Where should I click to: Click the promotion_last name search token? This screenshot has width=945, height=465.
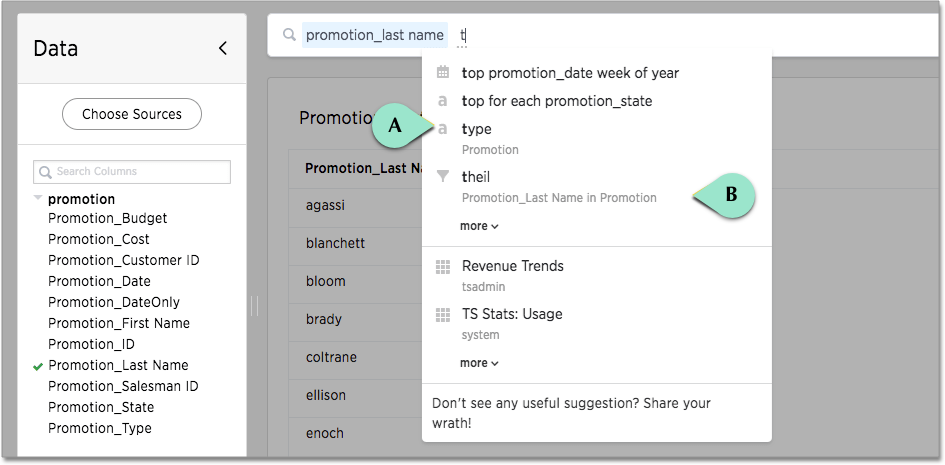(x=374, y=36)
